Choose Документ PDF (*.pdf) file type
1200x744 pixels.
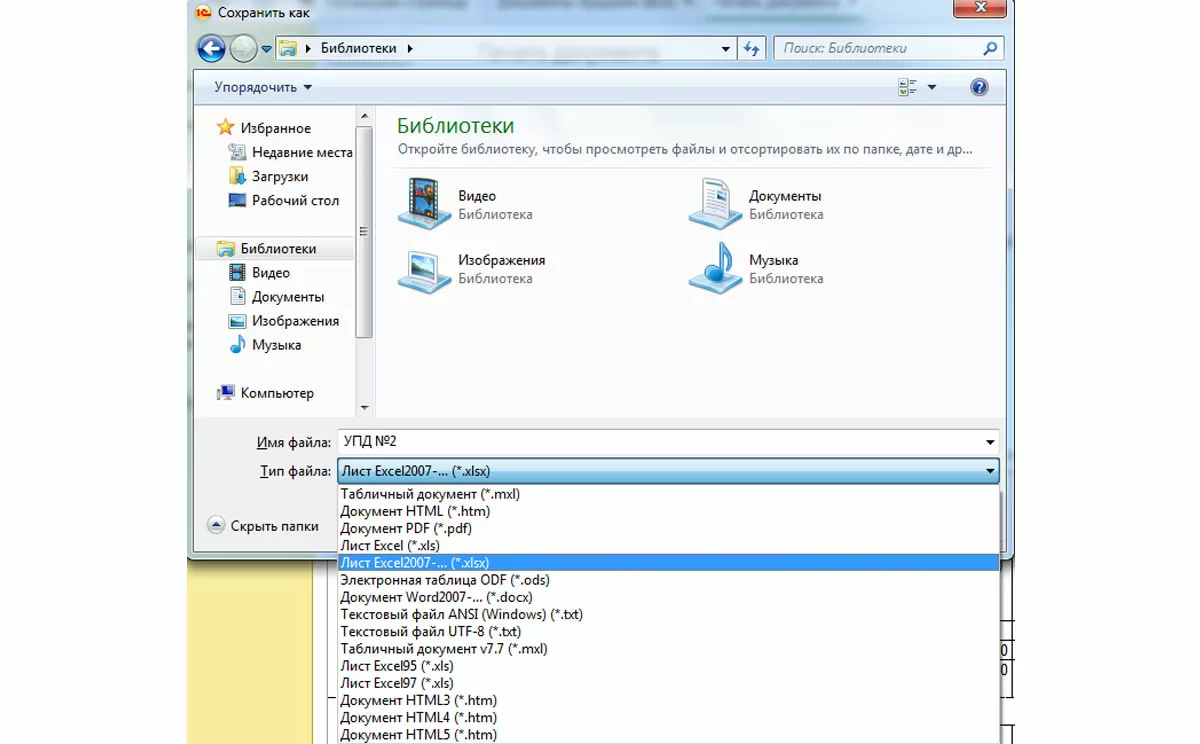668,528
